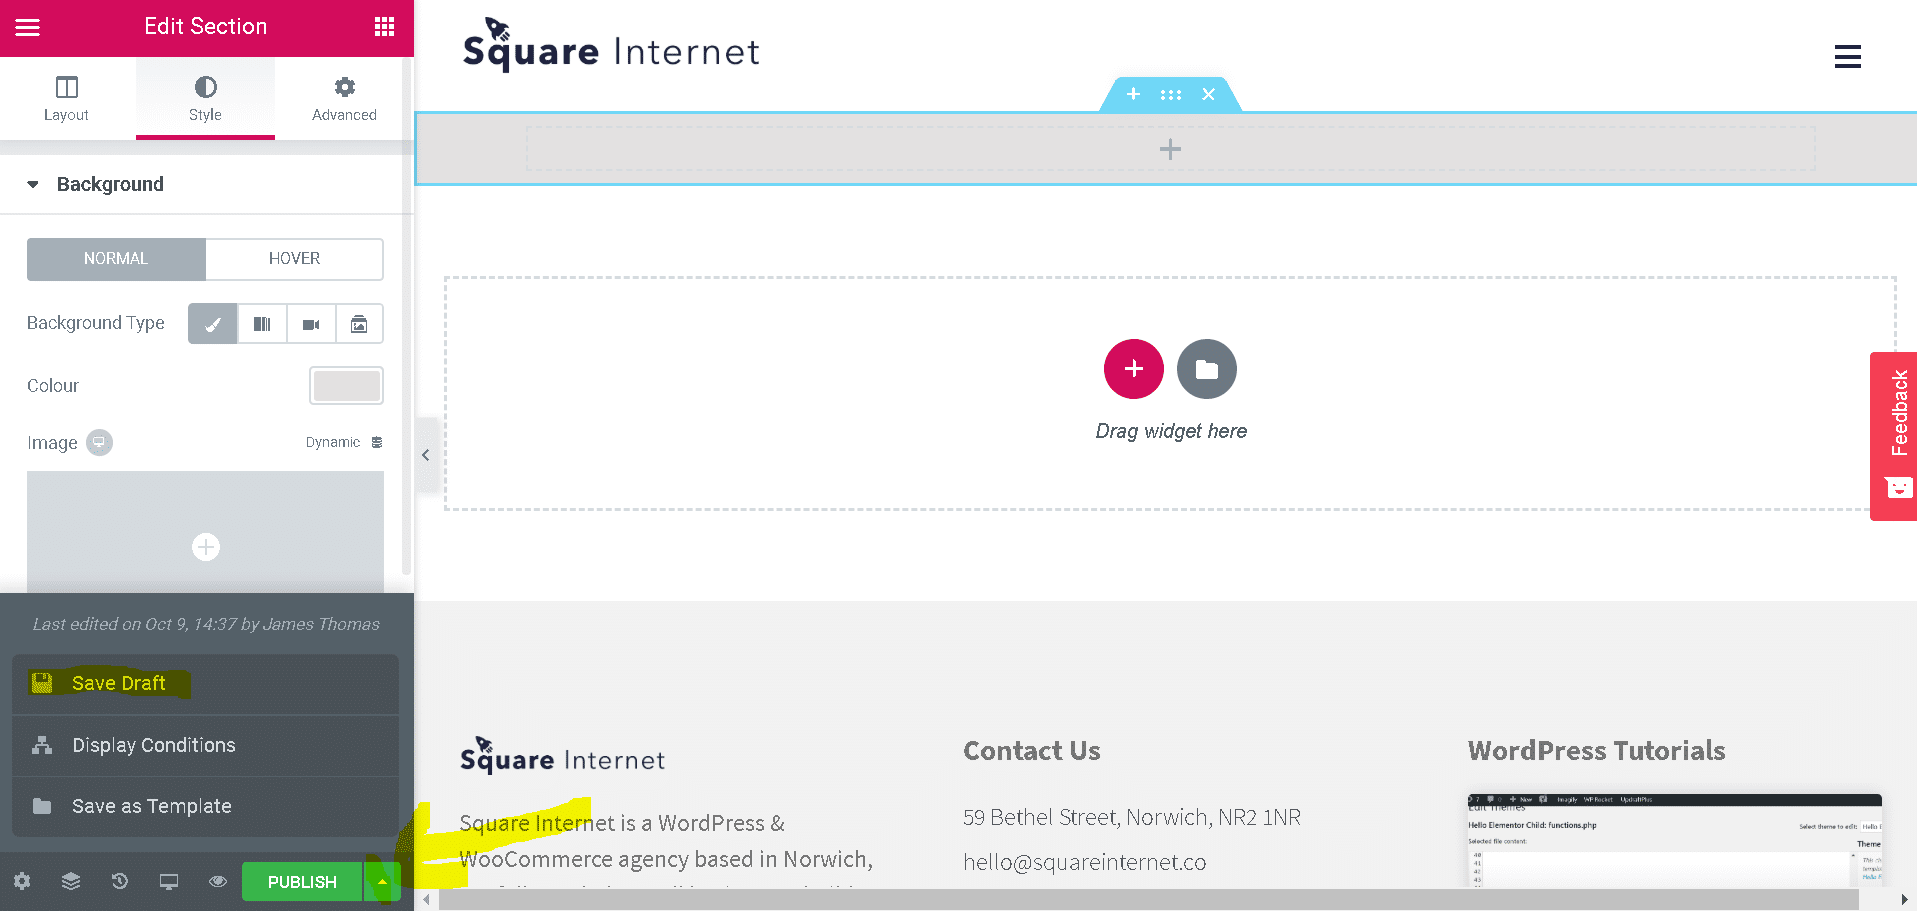Viewport: 1917px width, 911px height.
Task: Open the page settings gear icon
Action: pos(21,881)
